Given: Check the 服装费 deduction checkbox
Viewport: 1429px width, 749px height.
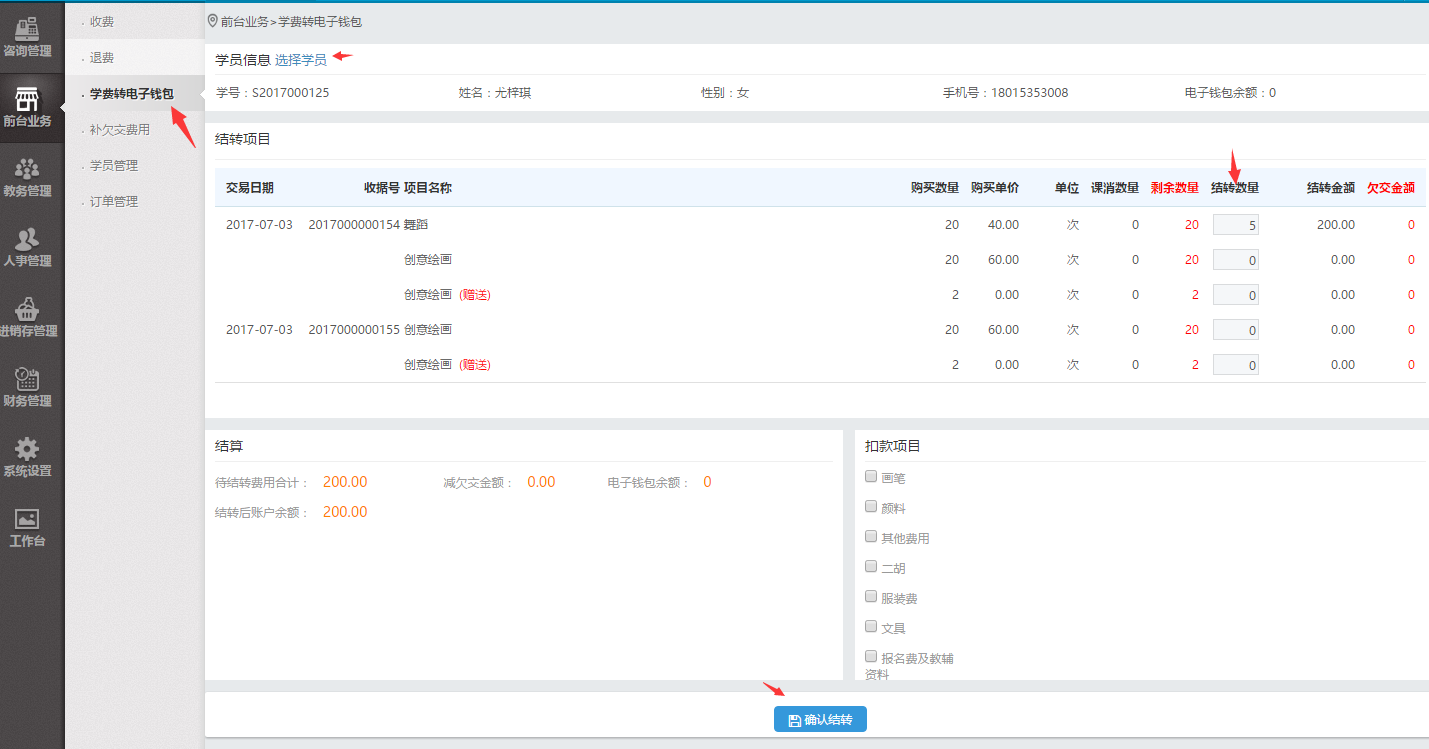Looking at the screenshot, I should (x=871, y=597).
